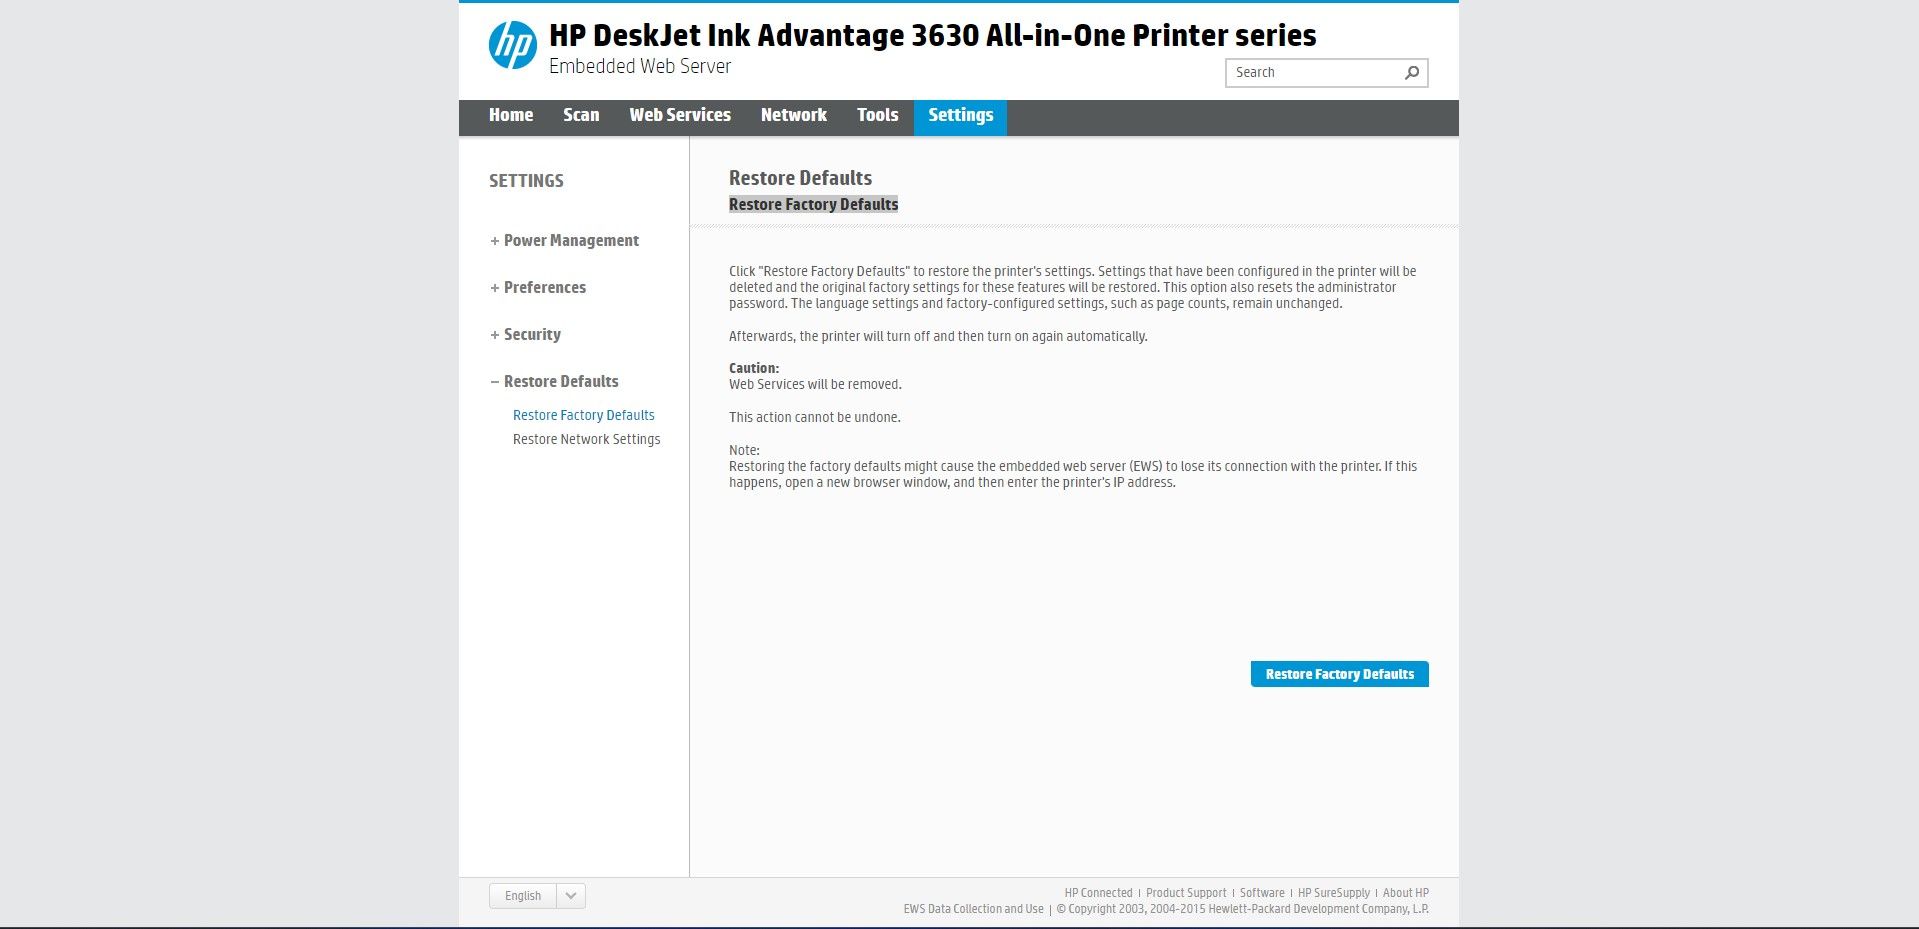Open the Tools tab

pos(877,117)
